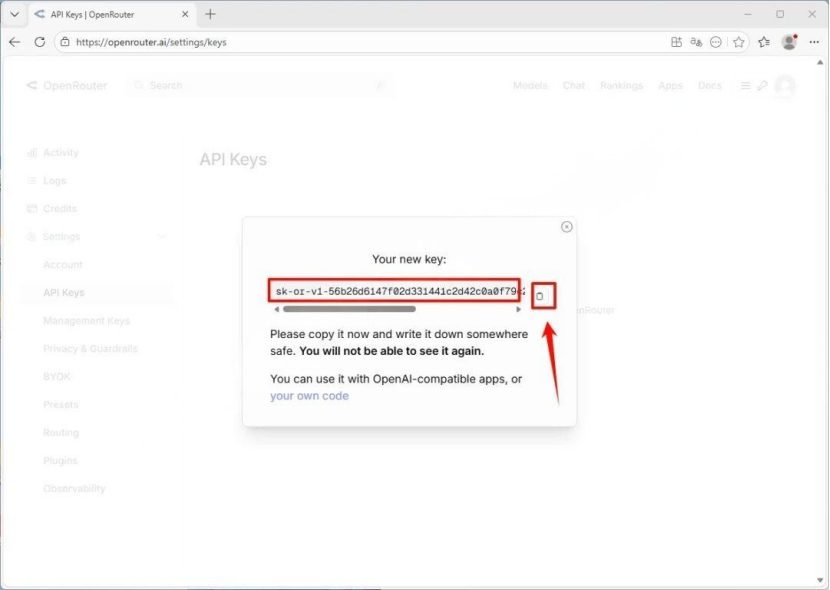This screenshot has height=590, width=830.
Task: Open Management Keys in sidebar
Action: click(86, 321)
